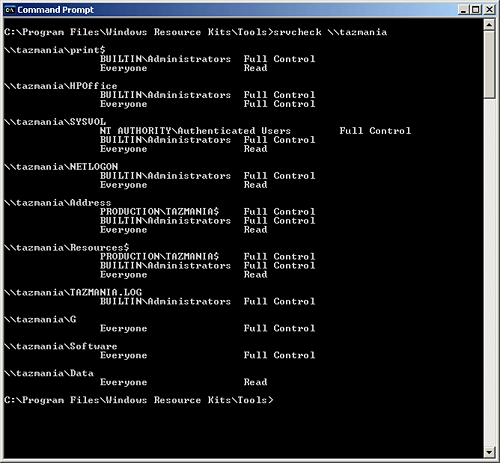Click the \\tazmania\print$ share line
The height and width of the screenshot is (463, 500).
(55, 50)
